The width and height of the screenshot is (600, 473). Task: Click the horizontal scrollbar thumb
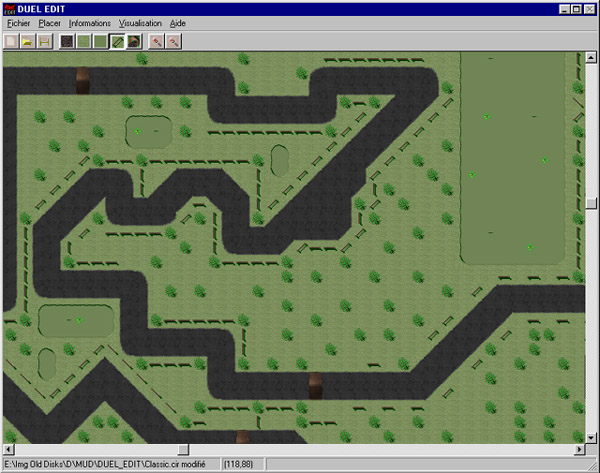pyautogui.click(x=183, y=449)
